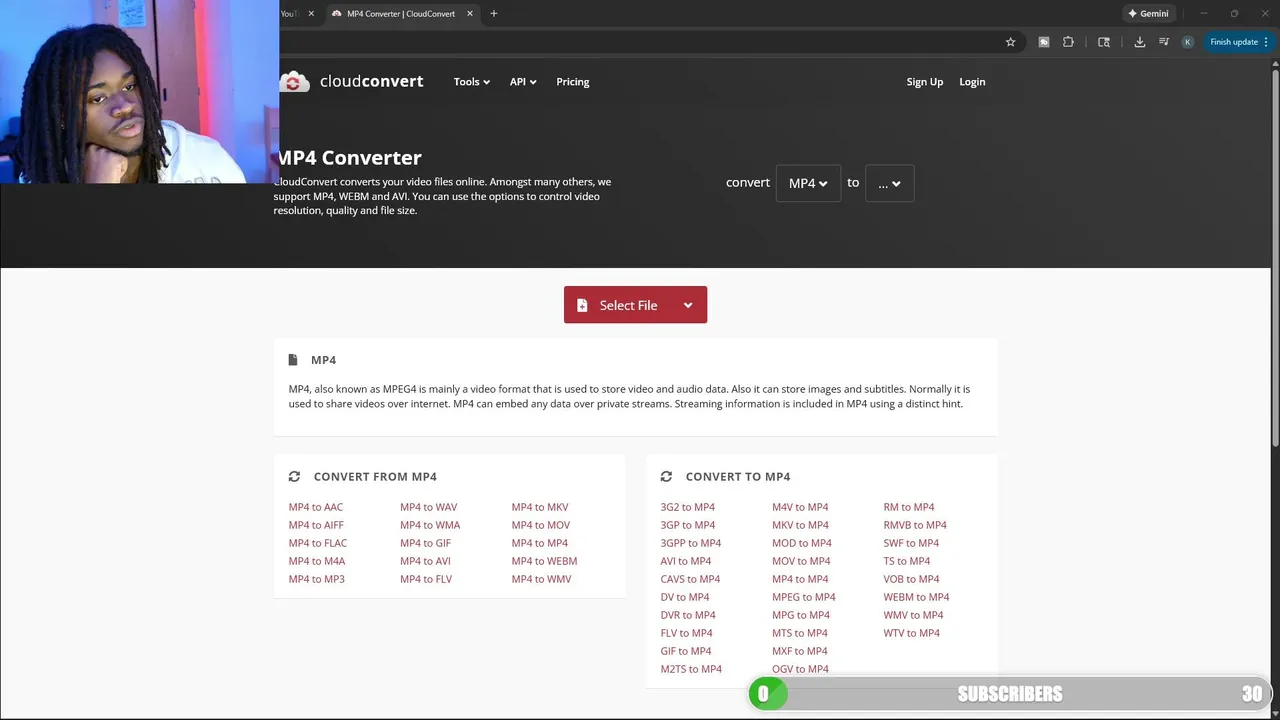Click the MP4 to WMA link
1280x720 pixels.
tap(430, 525)
